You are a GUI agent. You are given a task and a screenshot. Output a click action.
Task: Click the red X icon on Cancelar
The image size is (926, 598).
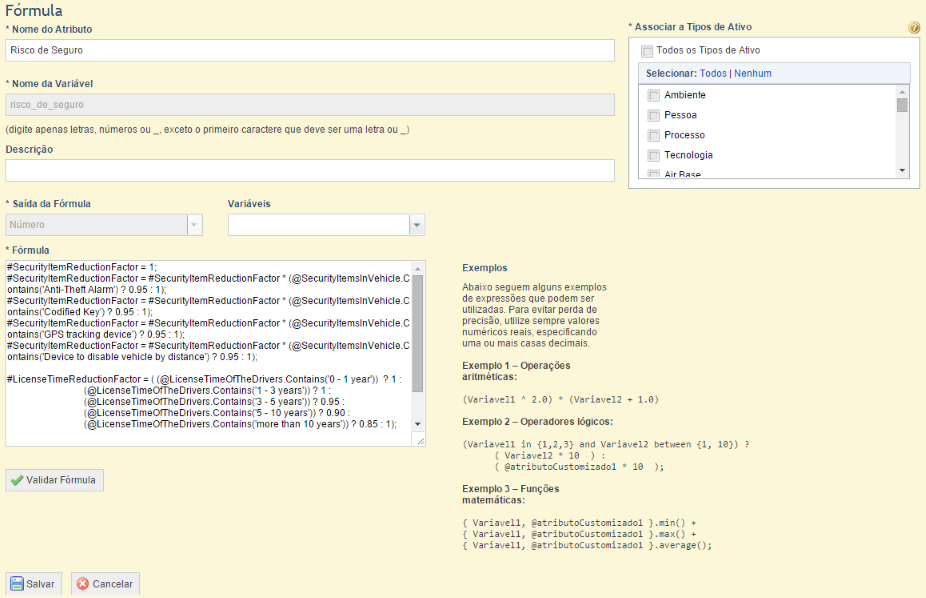tap(83, 584)
